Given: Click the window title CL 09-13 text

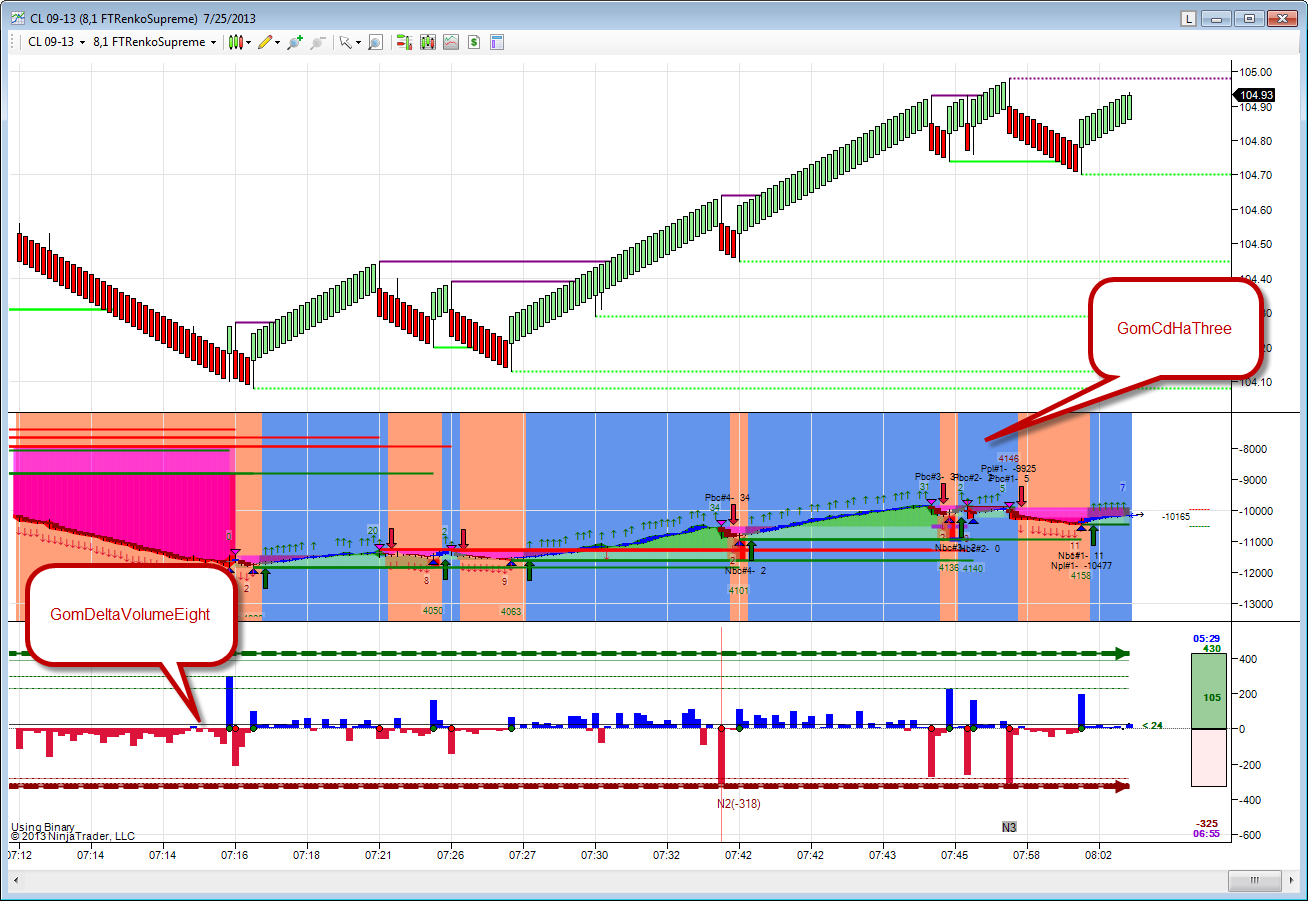Looking at the screenshot, I should (53, 18).
